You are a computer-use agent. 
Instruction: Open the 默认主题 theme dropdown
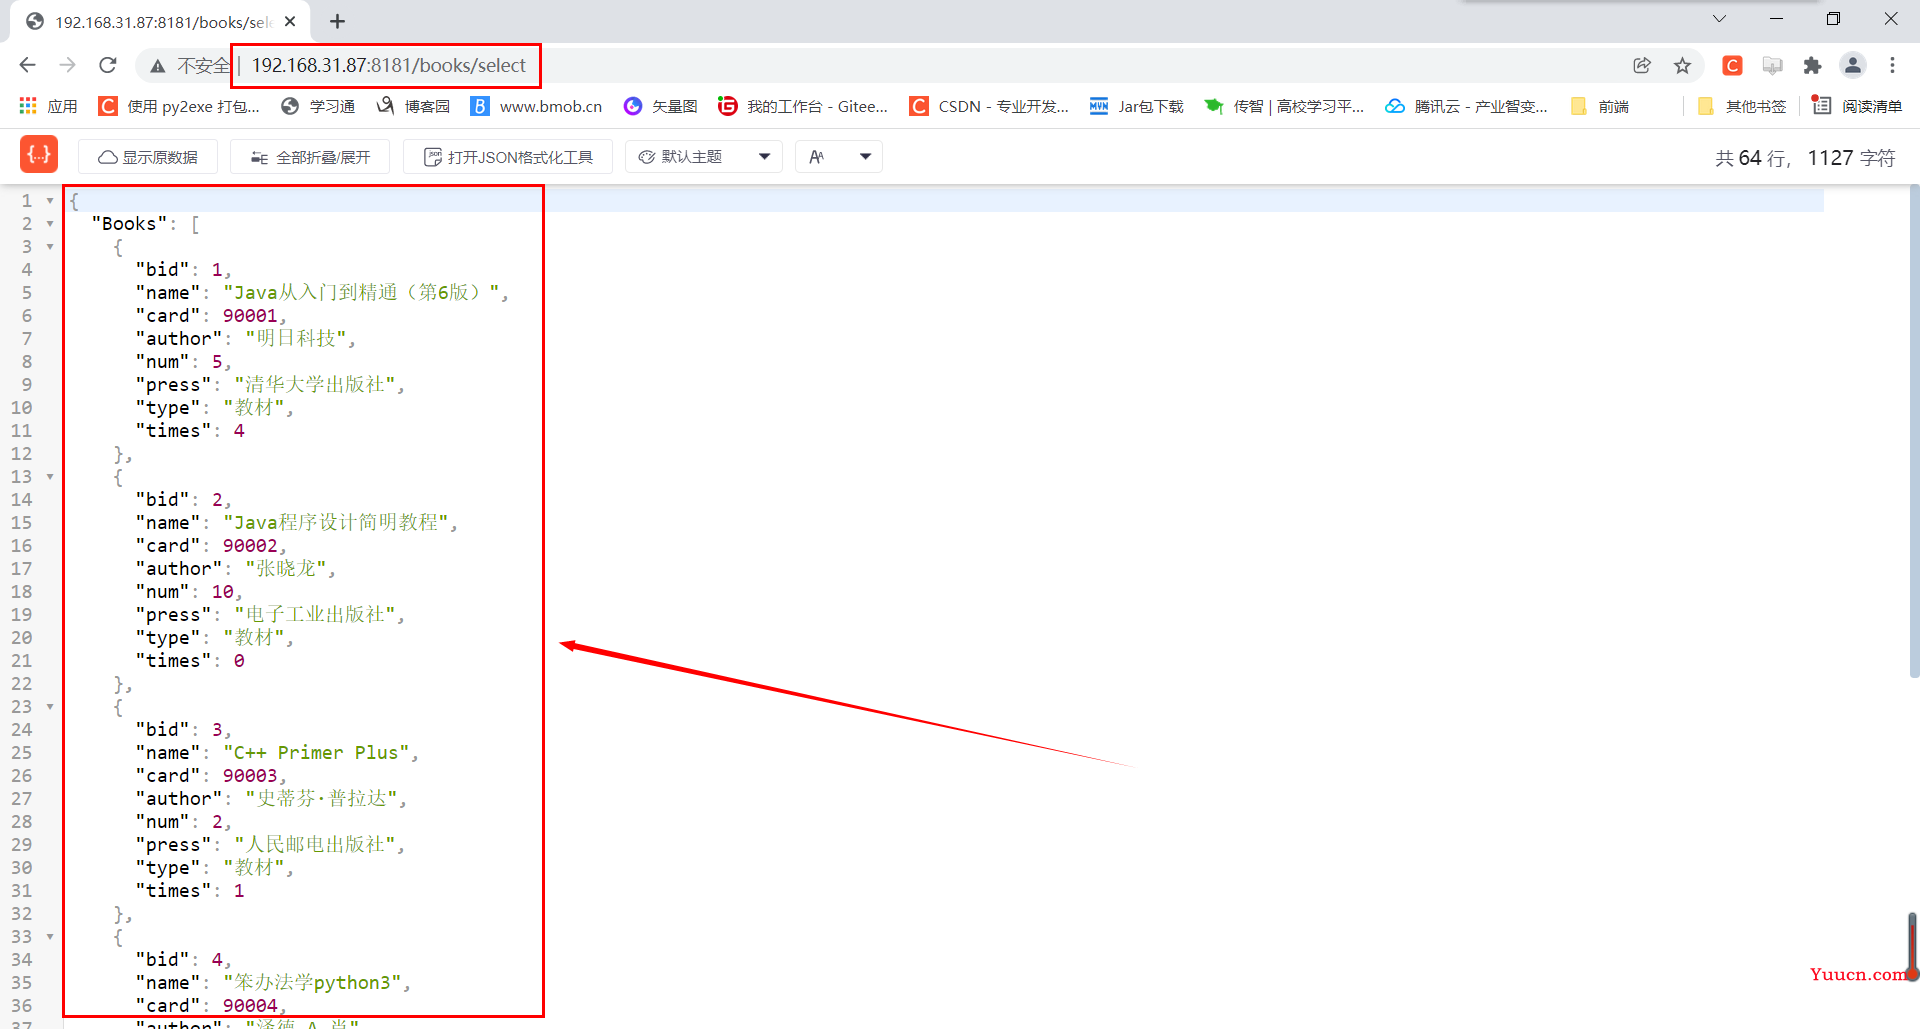pos(704,157)
